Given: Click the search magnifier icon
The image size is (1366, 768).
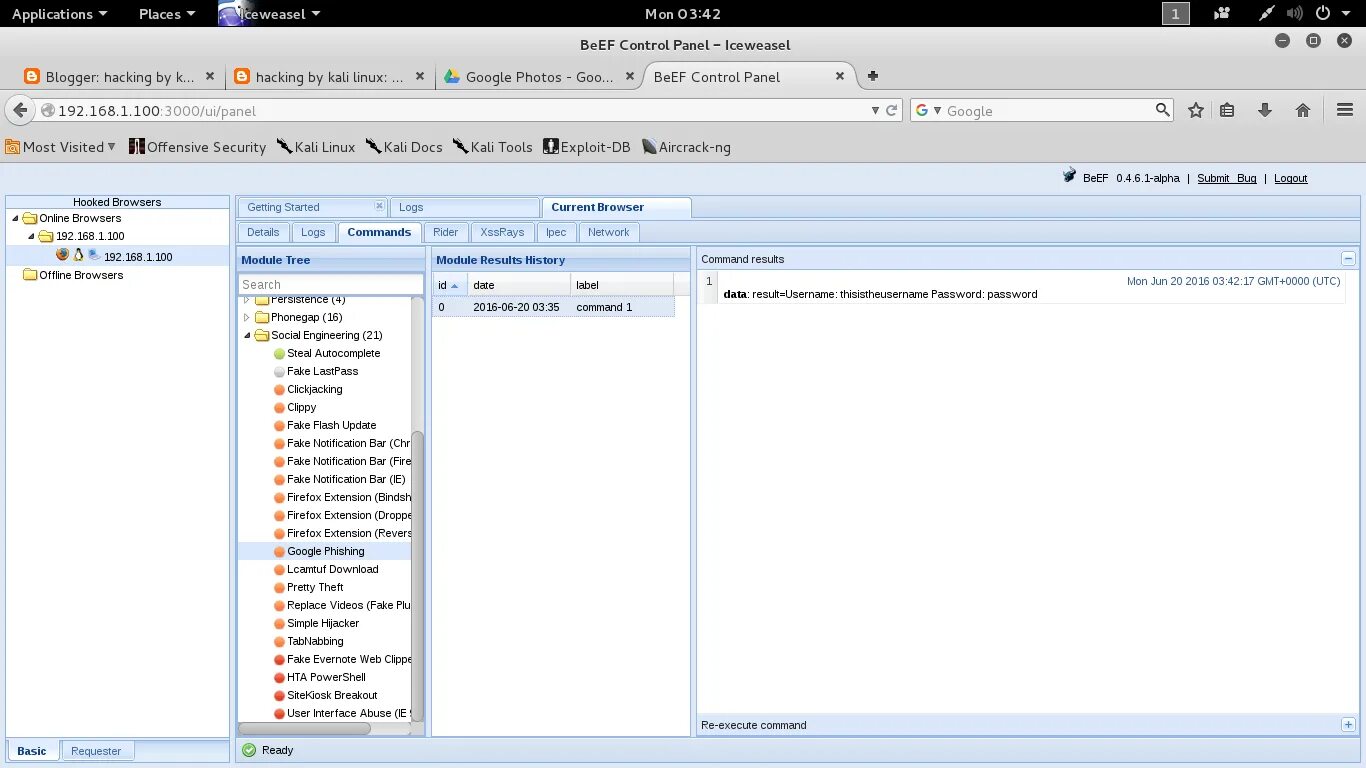Looking at the screenshot, I should pyautogui.click(x=1162, y=110).
